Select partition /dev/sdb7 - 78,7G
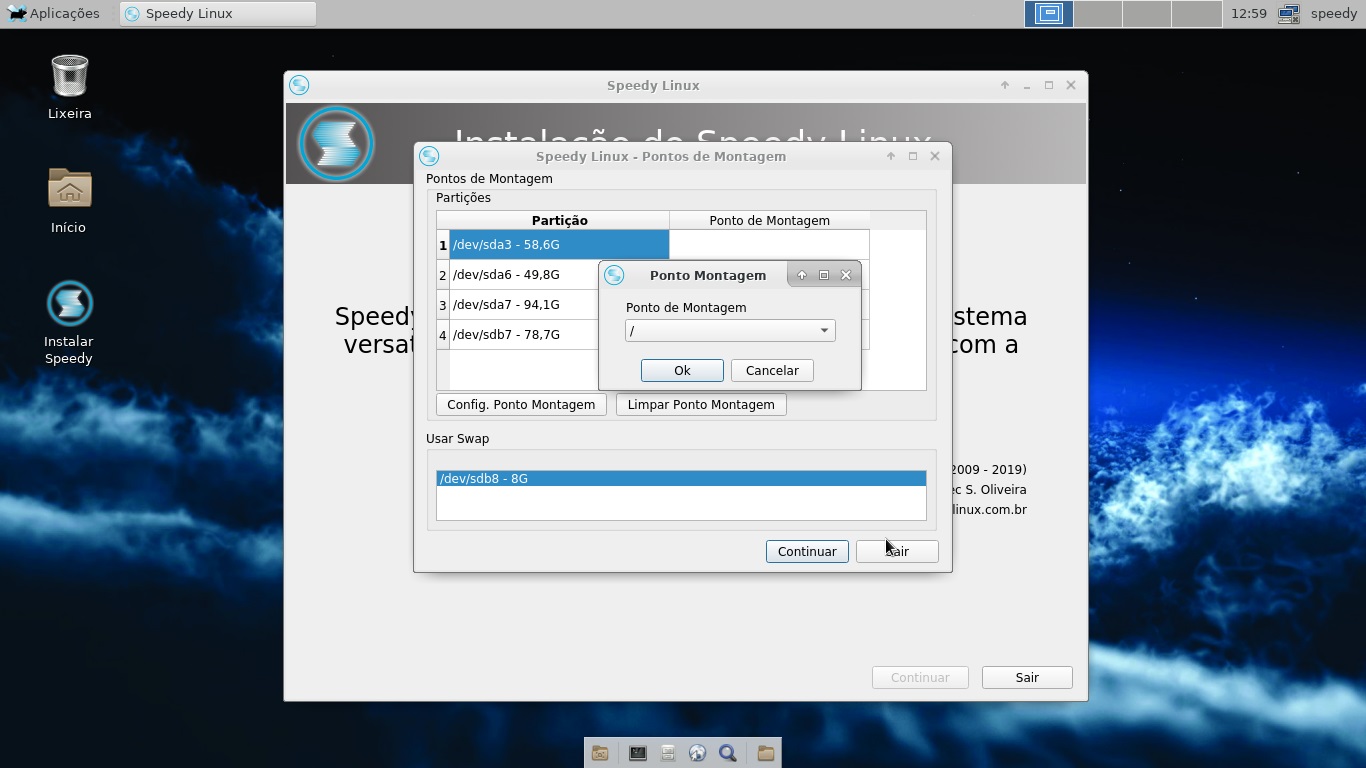 pyautogui.click(x=524, y=335)
